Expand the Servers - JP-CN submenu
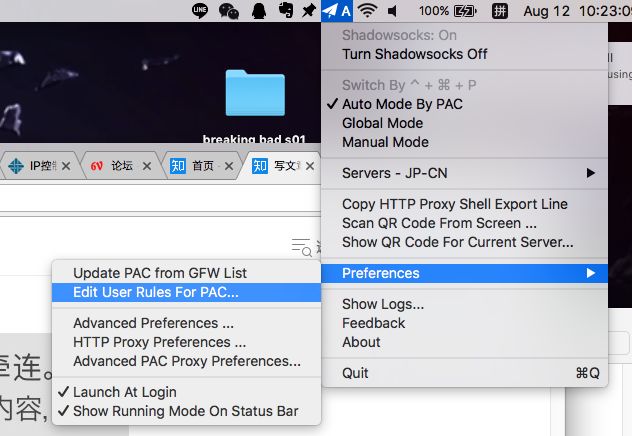The height and width of the screenshot is (436, 632). (x=464, y=173)
